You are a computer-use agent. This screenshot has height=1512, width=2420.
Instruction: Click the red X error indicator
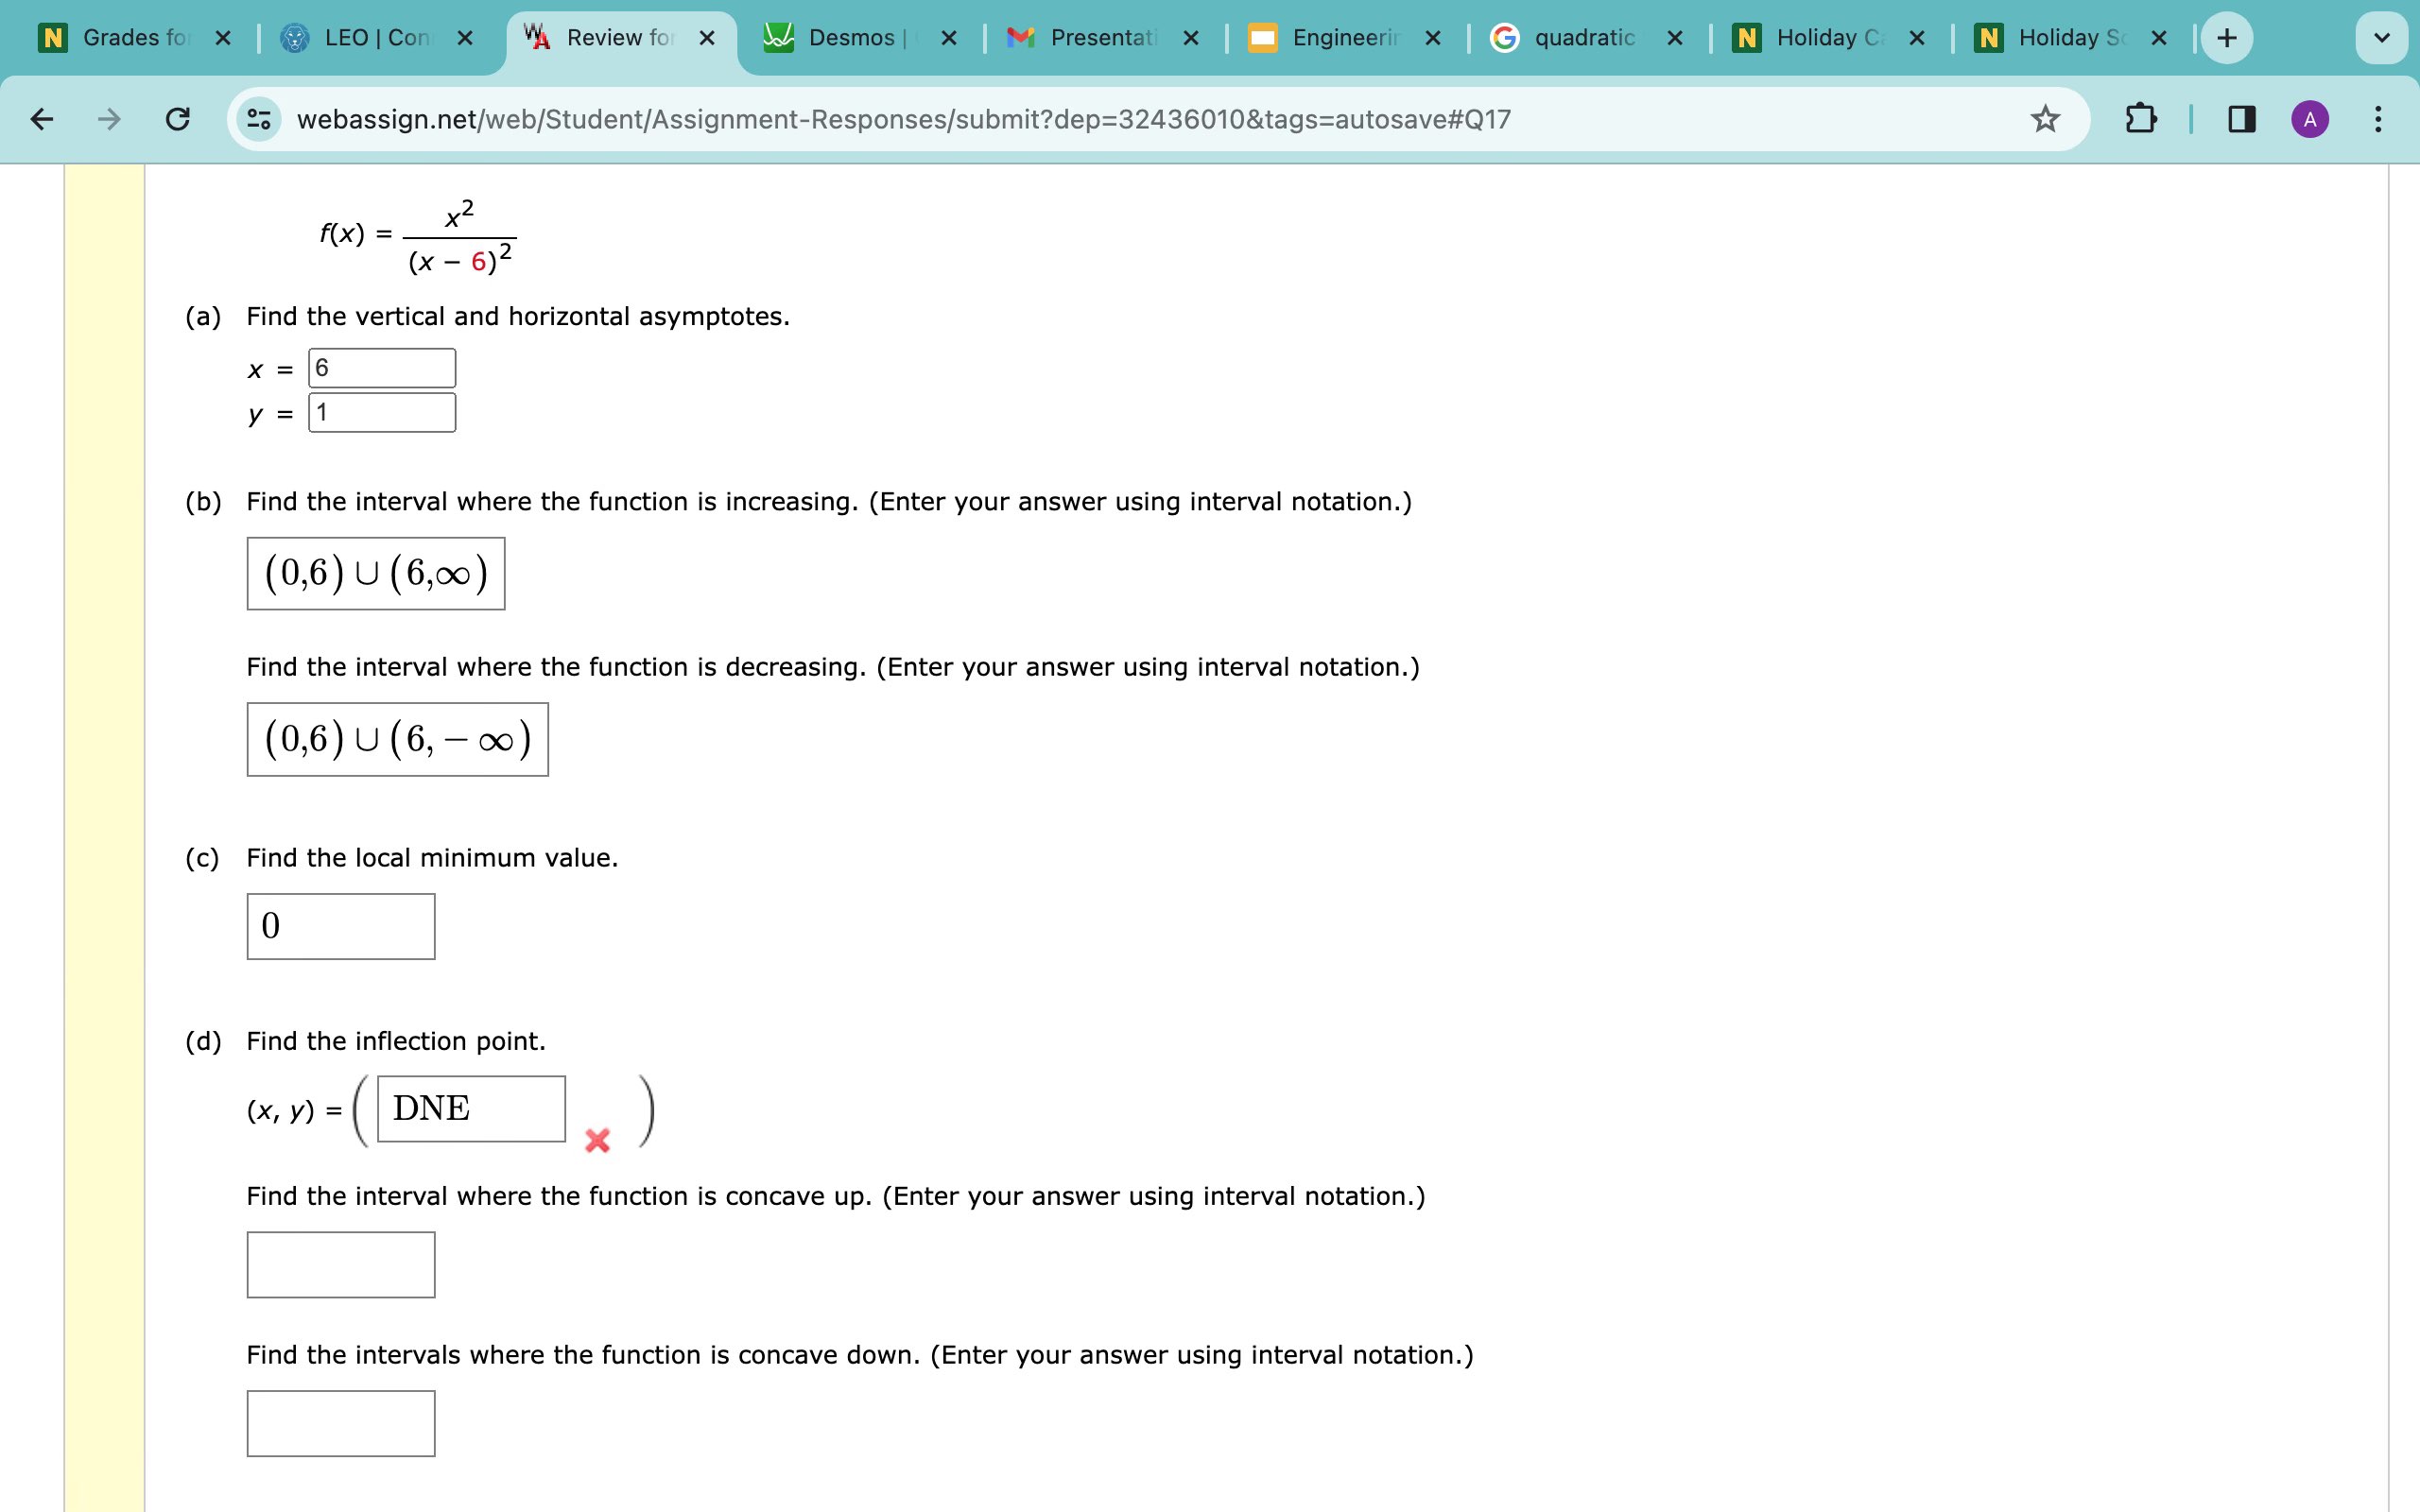tap(597, 1139)
